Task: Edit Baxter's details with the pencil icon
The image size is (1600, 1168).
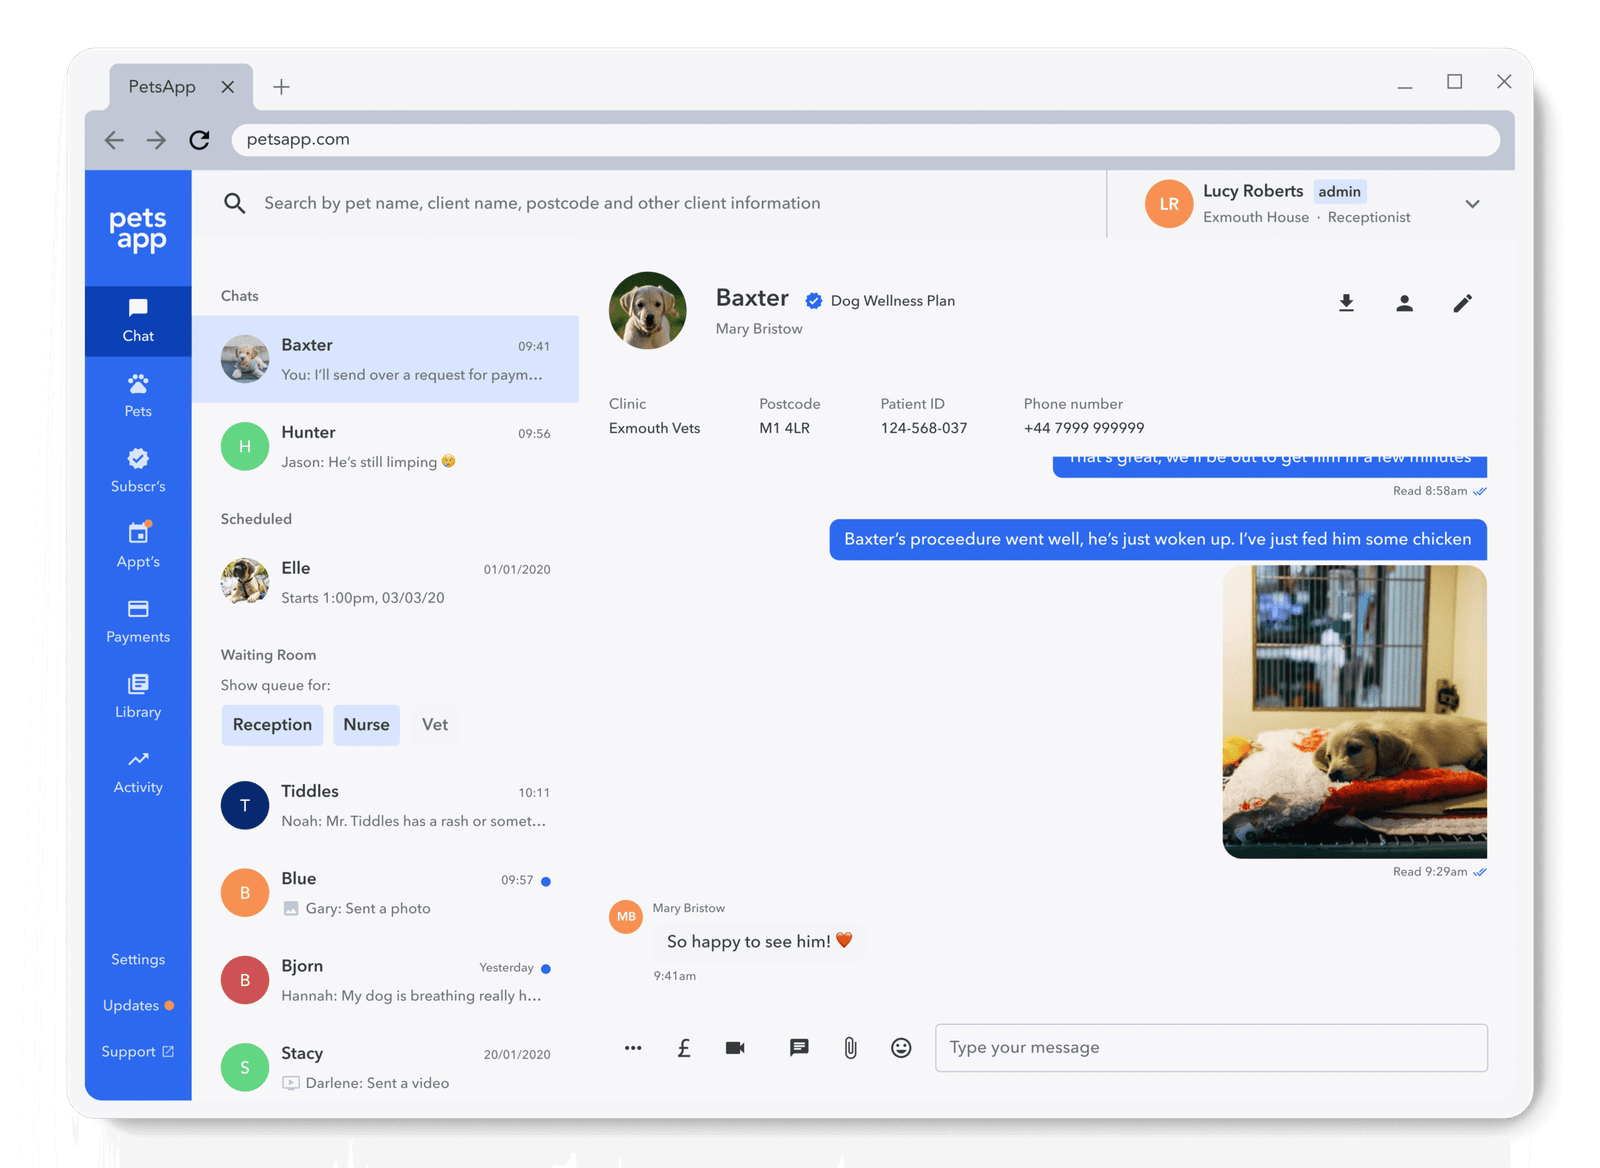Action: (x=1462, y=303)
